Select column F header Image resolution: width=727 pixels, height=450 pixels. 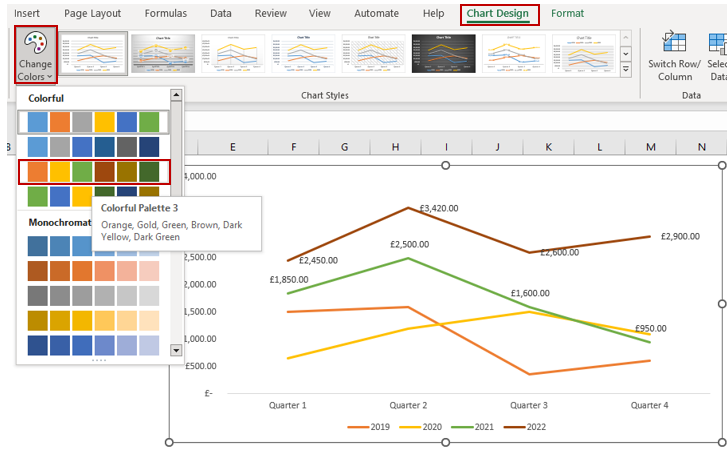293,147
